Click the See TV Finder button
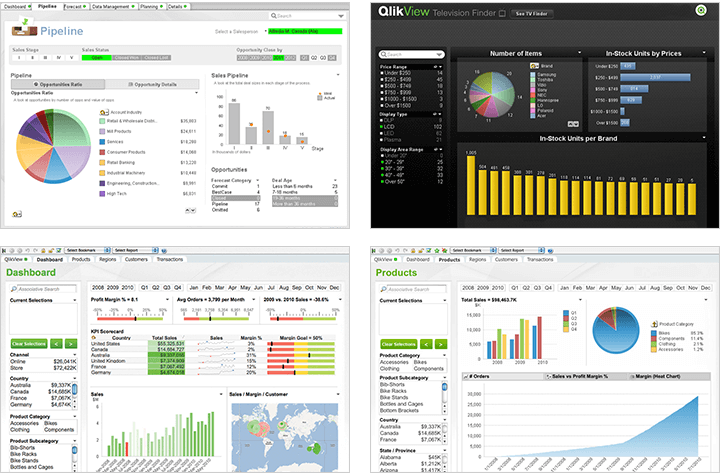720x476 pixels. [531, 14]
